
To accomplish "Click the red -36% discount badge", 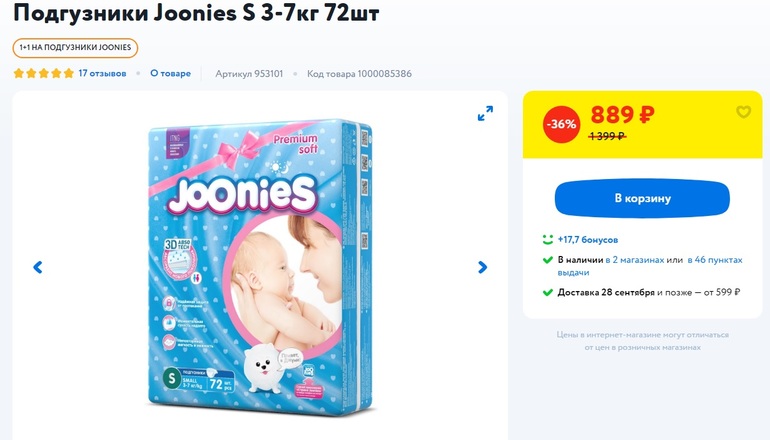I will coord(561,124).
